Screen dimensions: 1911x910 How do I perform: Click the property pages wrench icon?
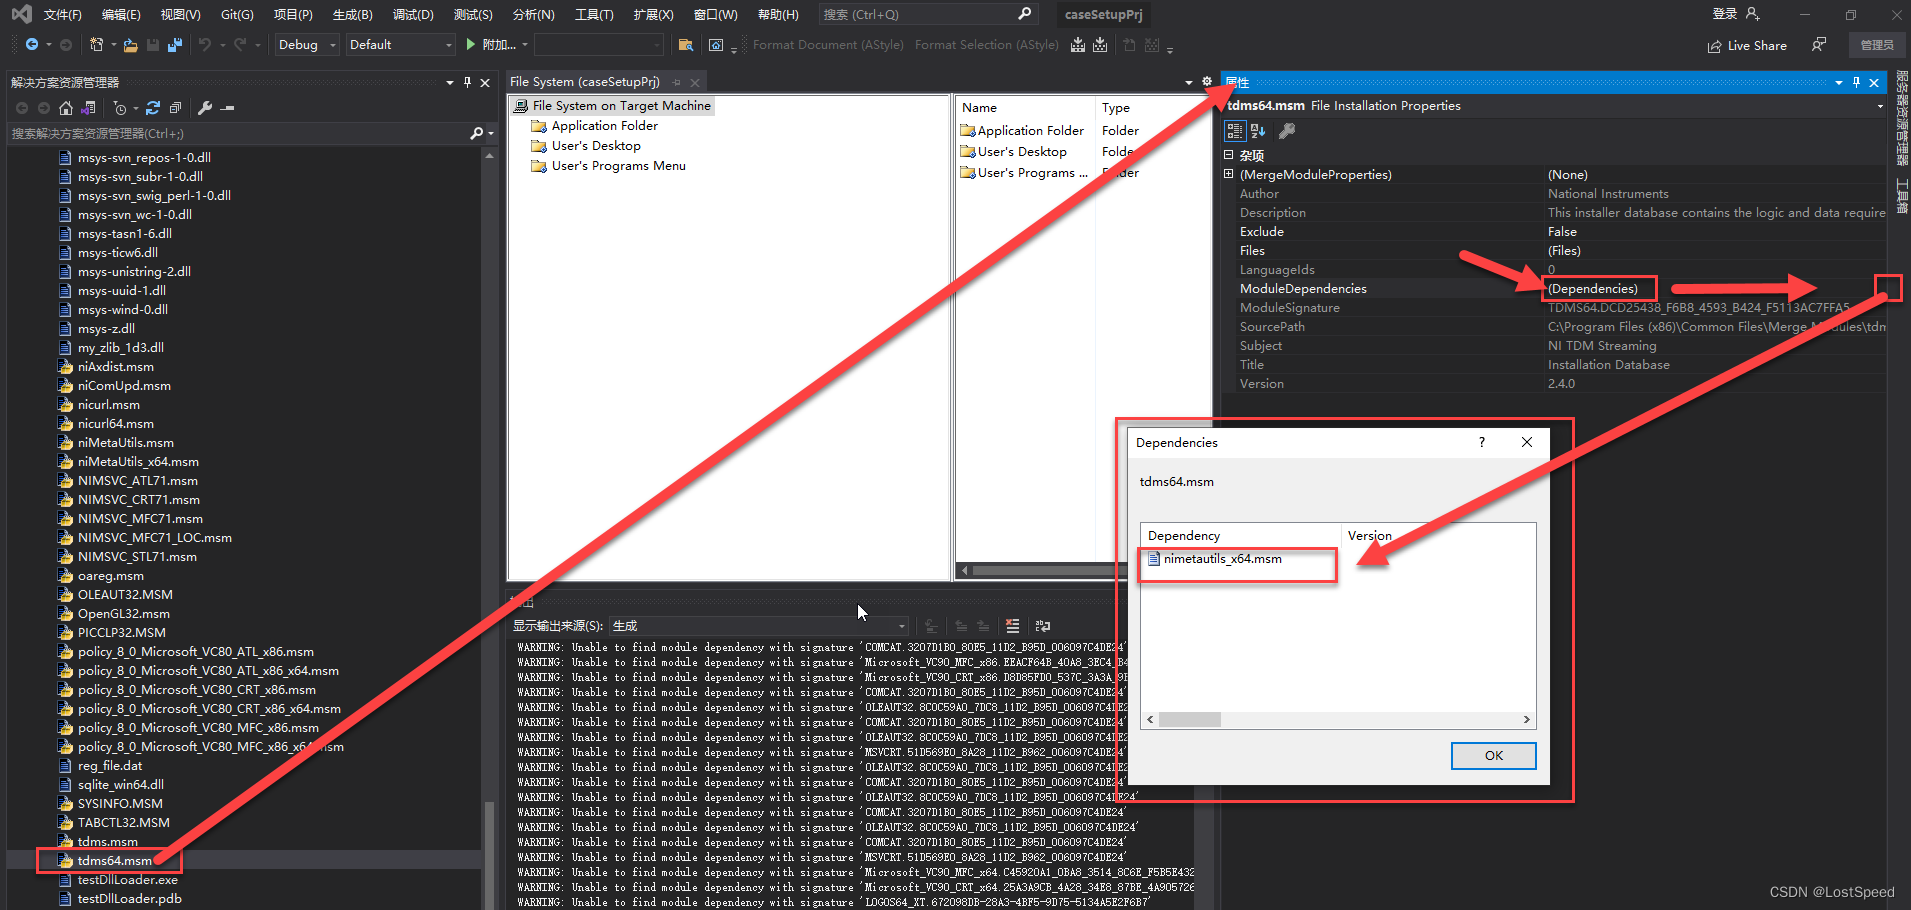pos(1287,131)
